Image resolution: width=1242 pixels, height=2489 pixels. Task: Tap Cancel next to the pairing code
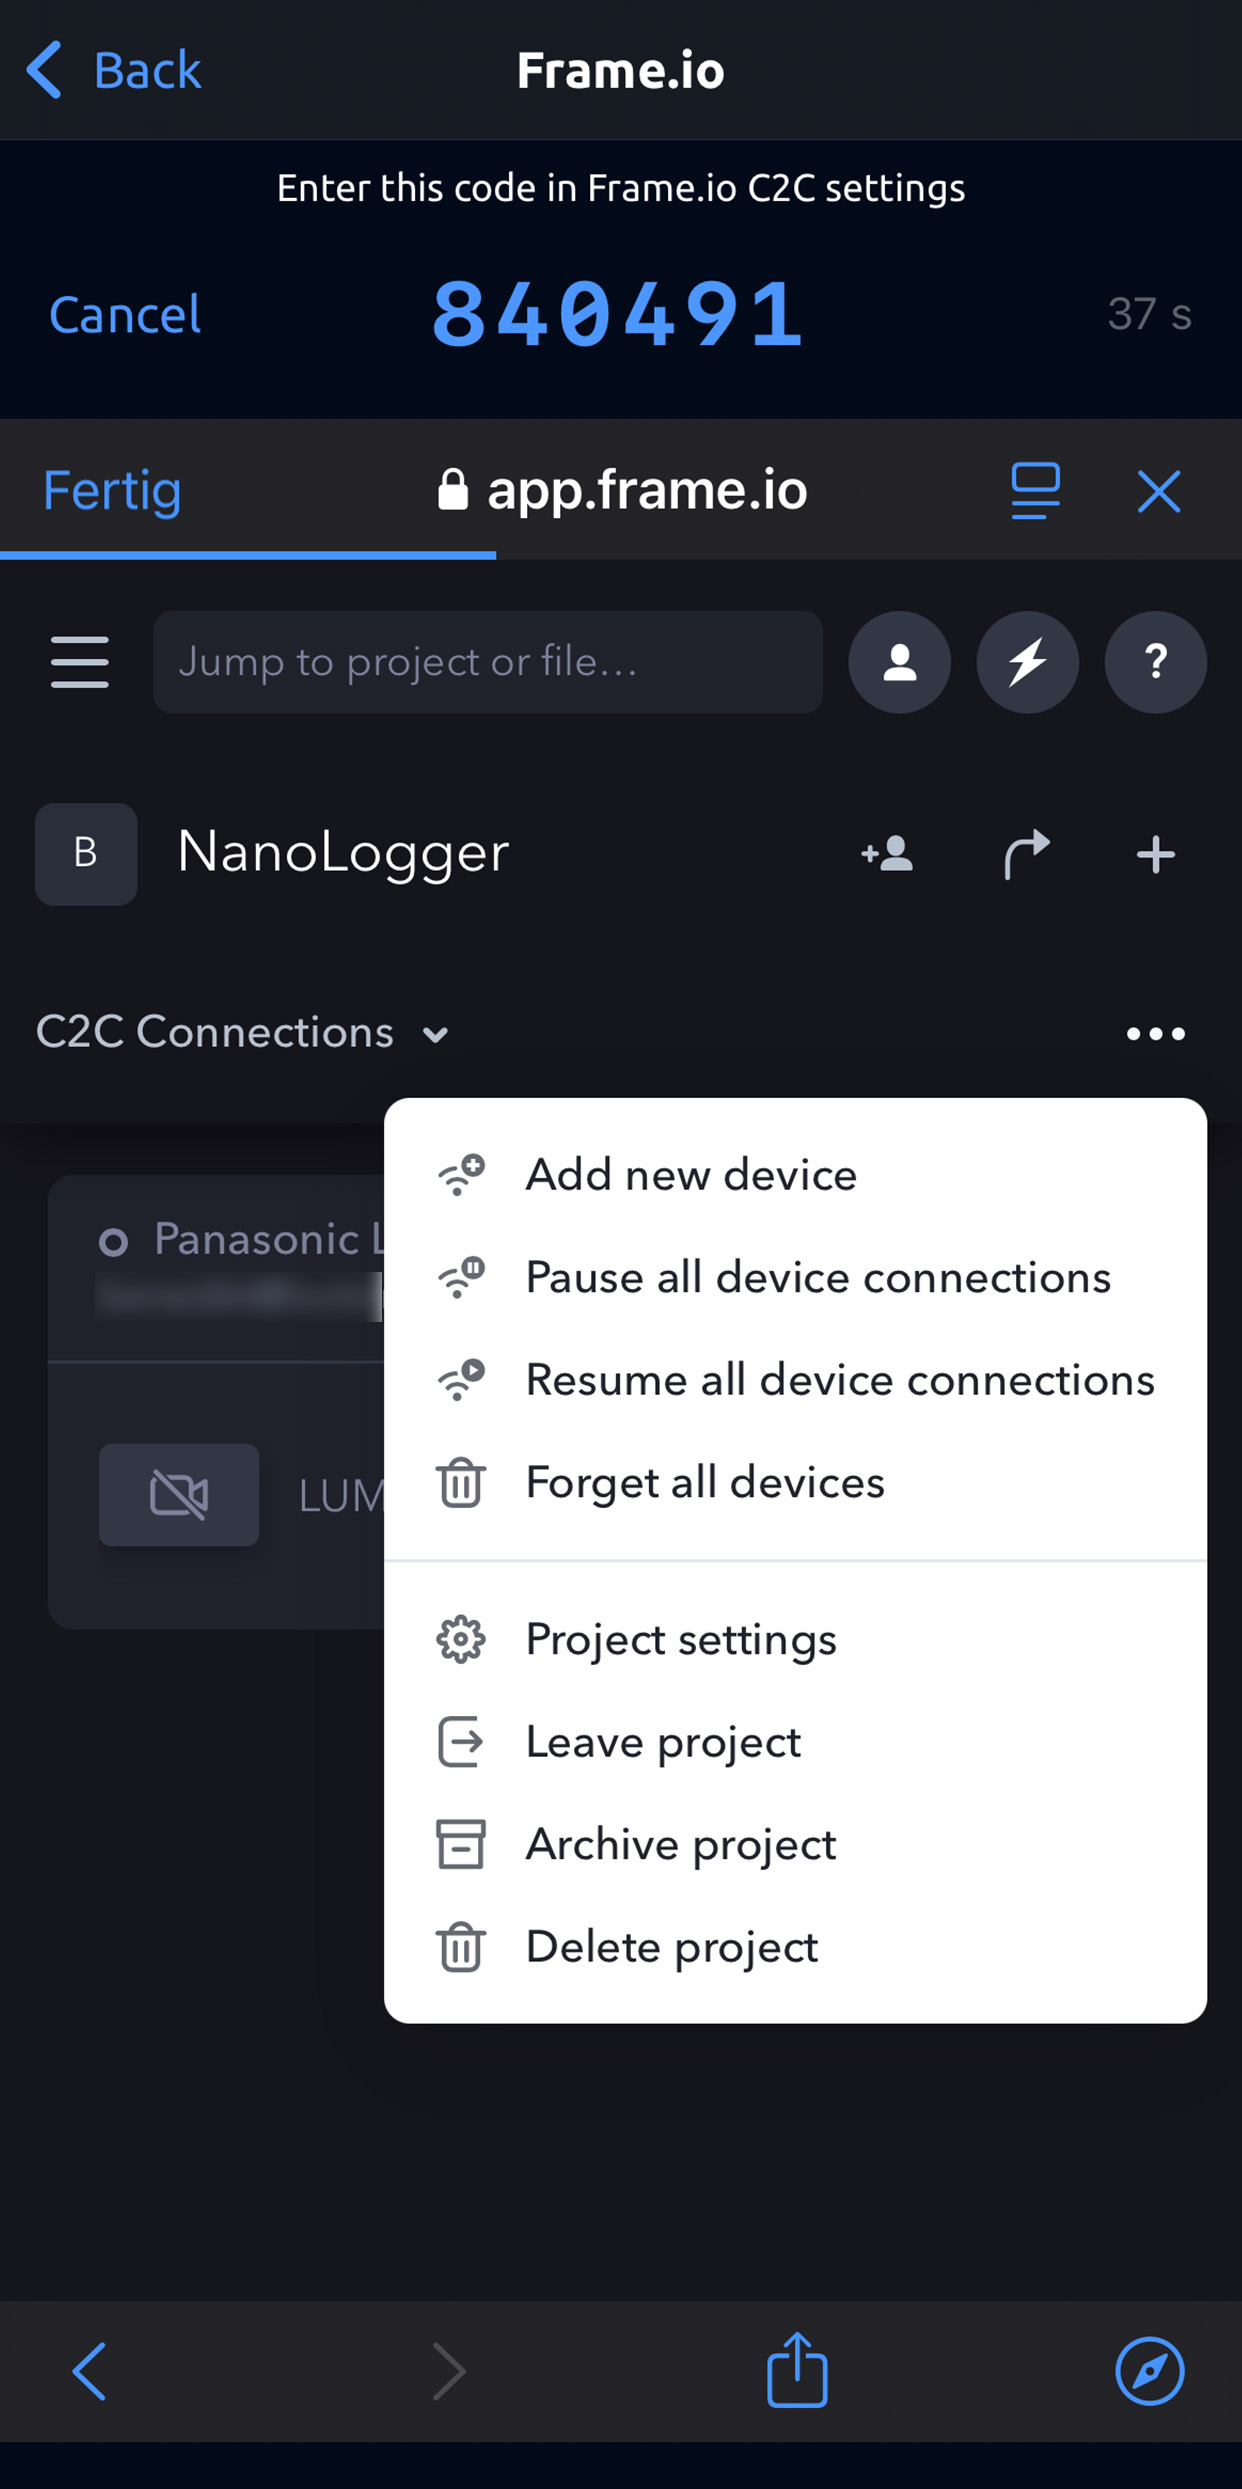coord(125,314)
